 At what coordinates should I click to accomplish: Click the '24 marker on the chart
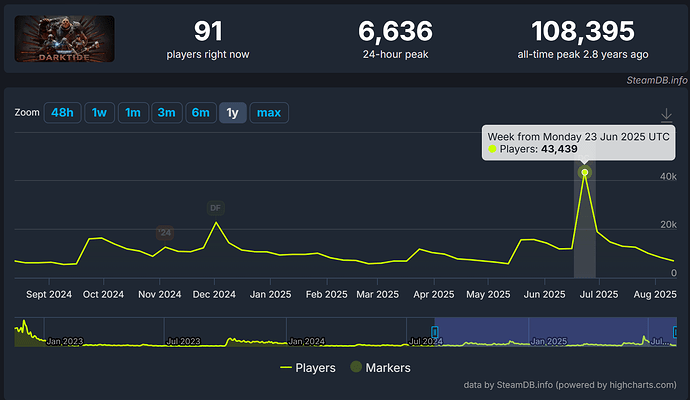click(165, 232)
